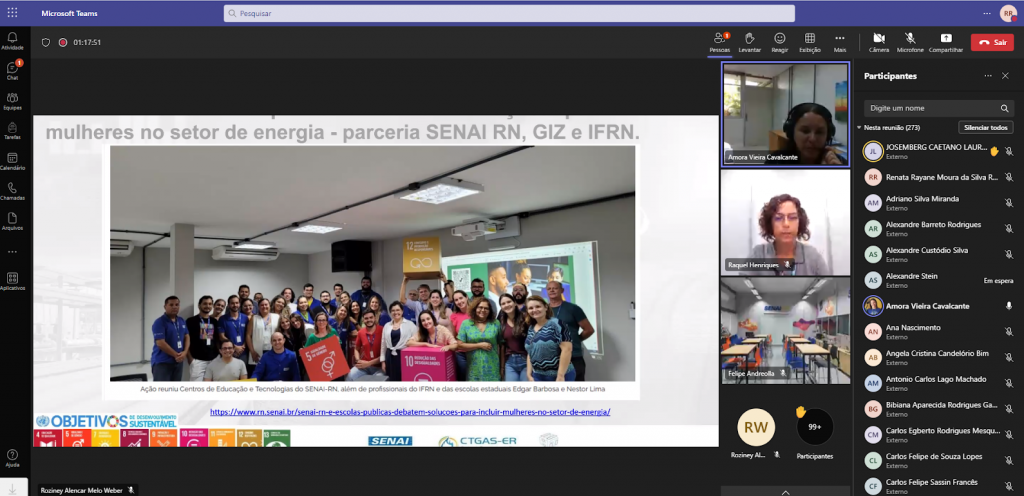
Task: Click muted mic icon for Ana Nascimento
Action: 1008,332
